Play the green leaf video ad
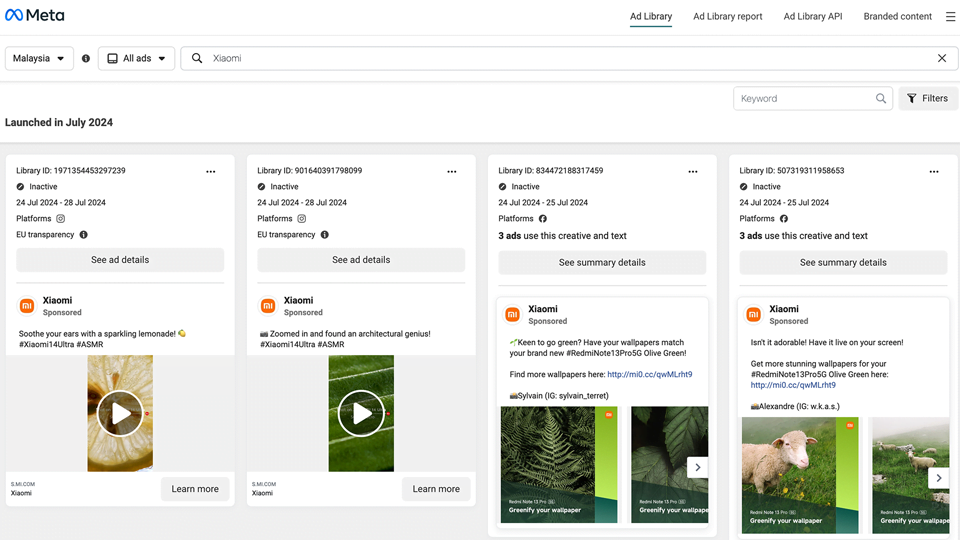The height and width of the screenshot is (540, 960). pos(361,413)
